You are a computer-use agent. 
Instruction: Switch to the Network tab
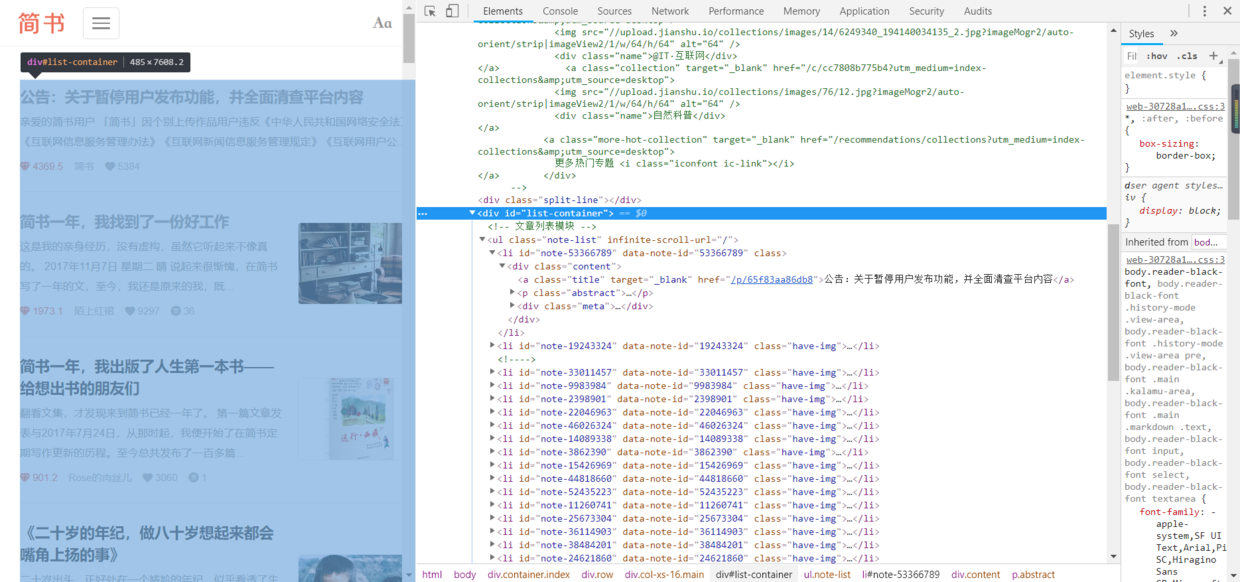(670, 11)
